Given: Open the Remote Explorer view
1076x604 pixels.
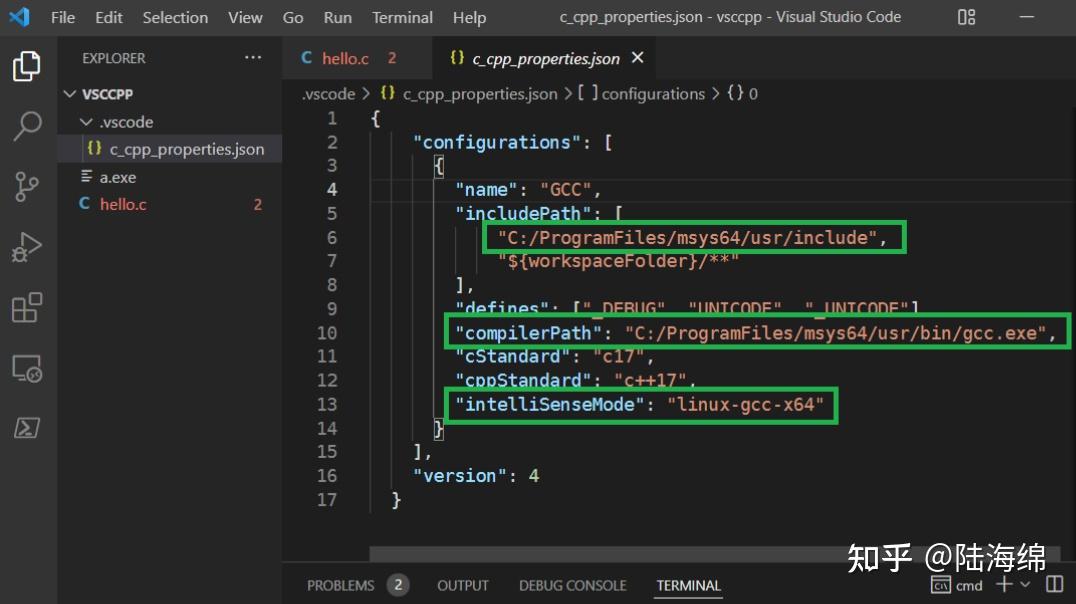Looking at the screenshot, I should (x=26, y=369).
